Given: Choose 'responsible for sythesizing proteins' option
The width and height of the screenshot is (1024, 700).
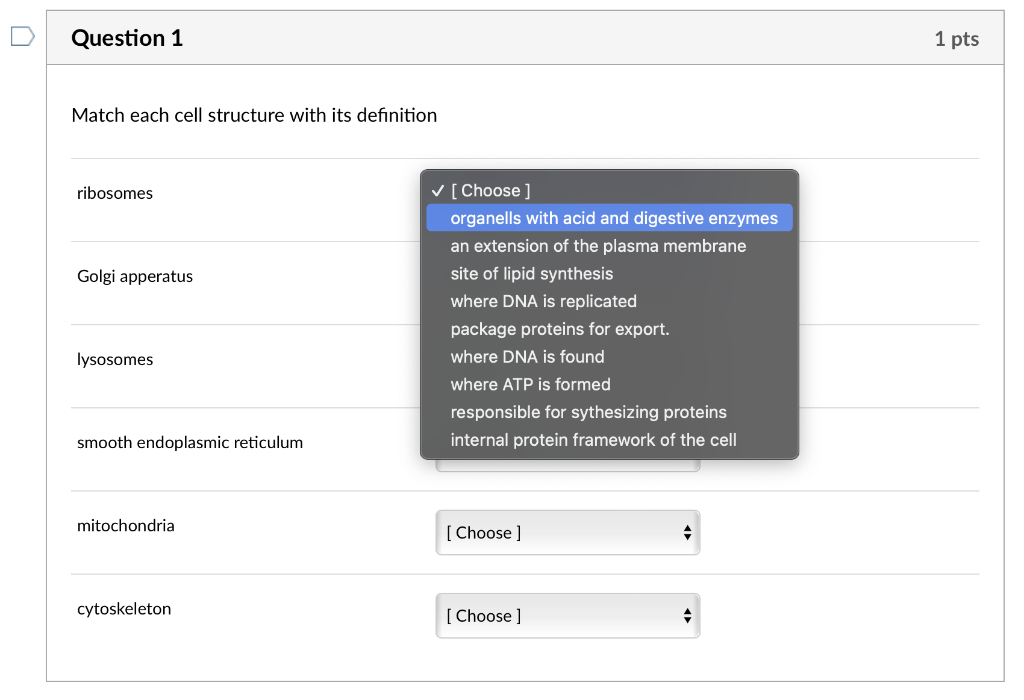Looking at the screenshot, I should point(588,412).
